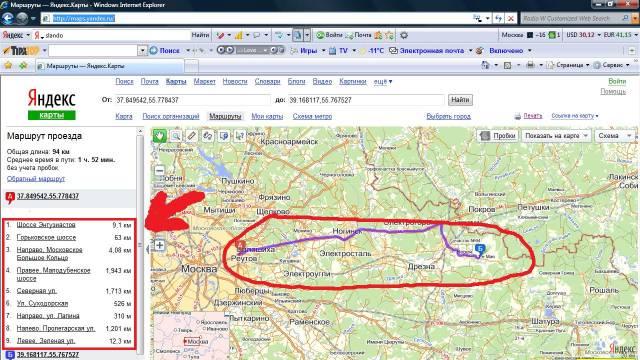Click the Б destination marker on map

tap(480, 249)
